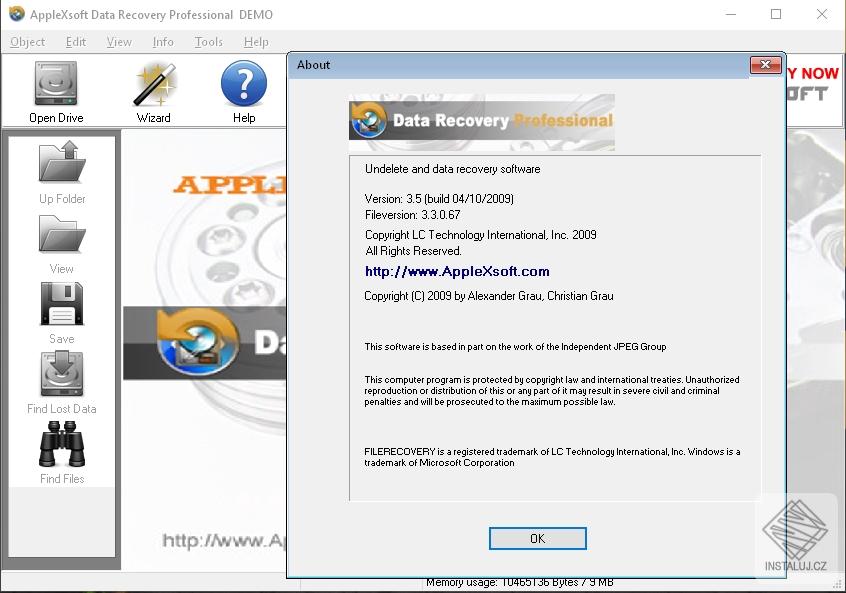Viewport: 846px width, 593px height.
Task: Open the Info menu
Action: tap(163, 42)
